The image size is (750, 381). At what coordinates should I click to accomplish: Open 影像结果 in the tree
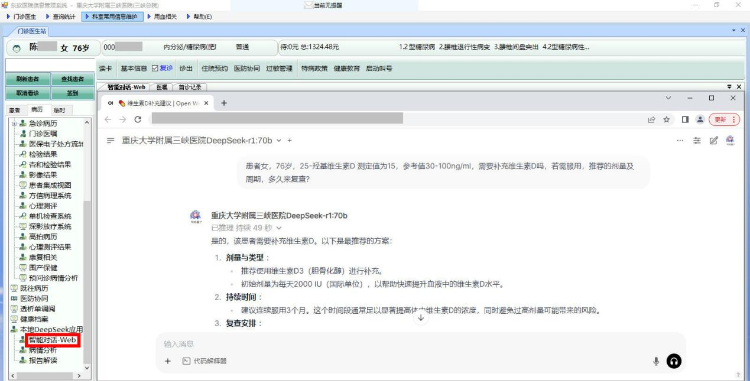coord(43,175)
